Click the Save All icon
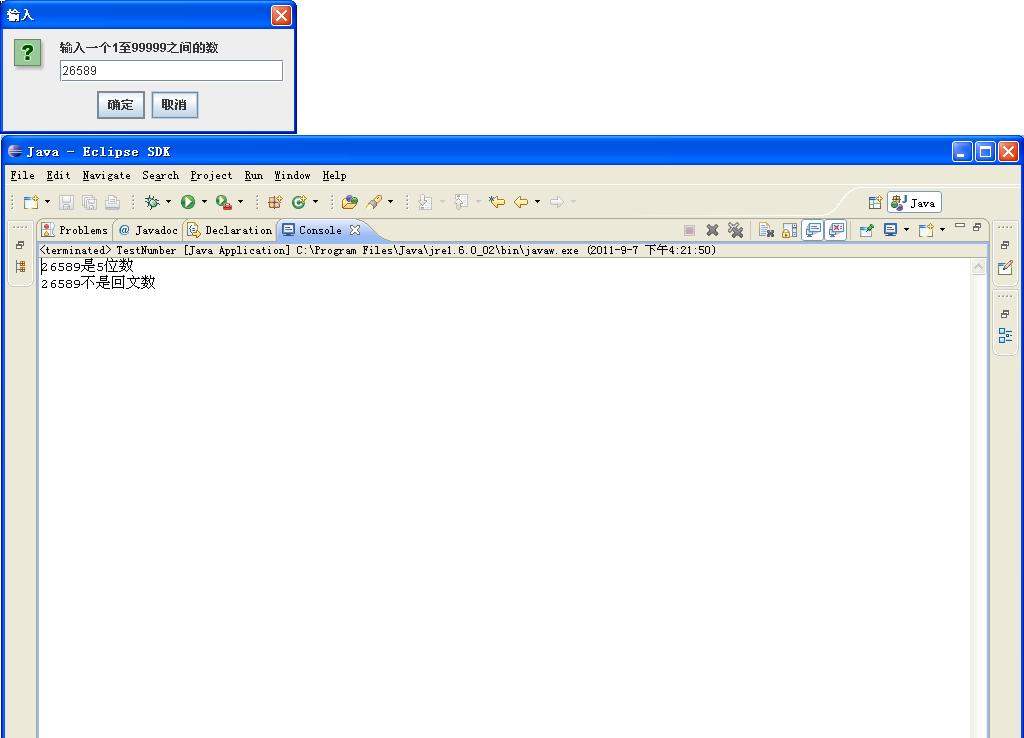The height and width of the screenshot is (738, 1024). [x=89, y=202]
